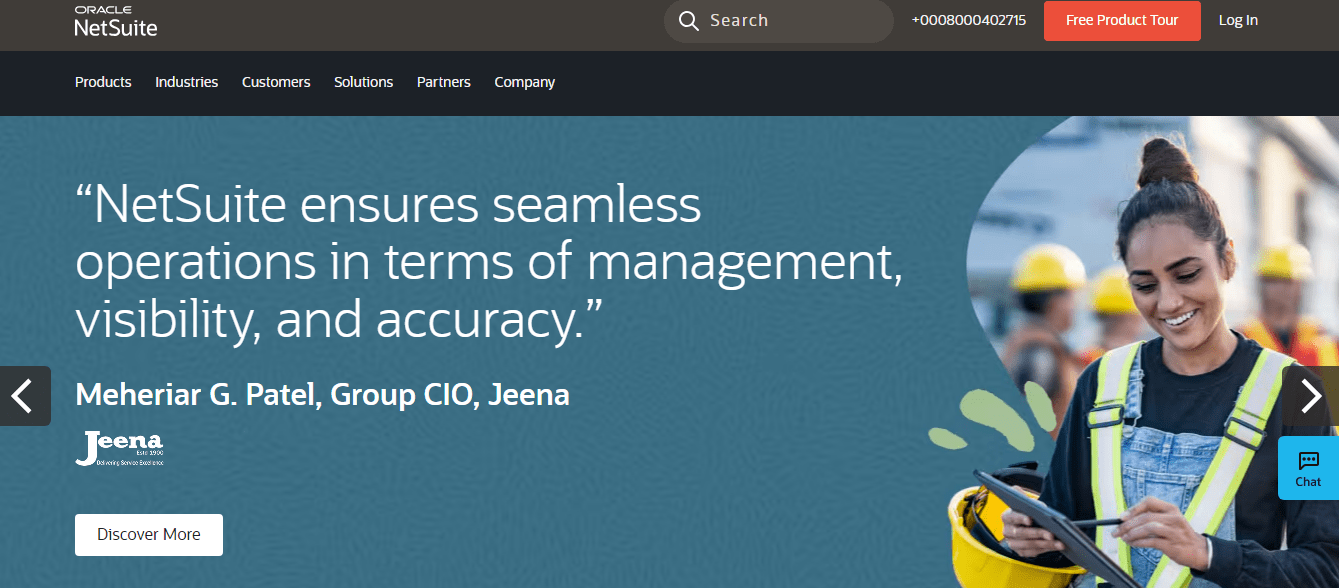Expand the Solutions navigation menu
The width and height of the screenshot is (1339, 588).
click(363, 82)
